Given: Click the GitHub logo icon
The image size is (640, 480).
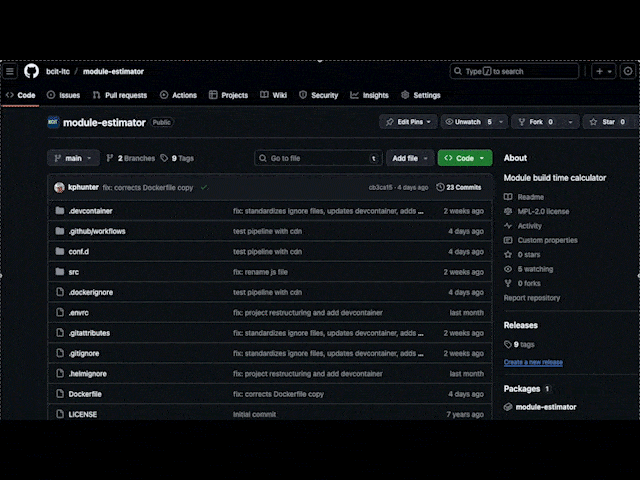Looking at the screenshot, I should click(31, 71).
